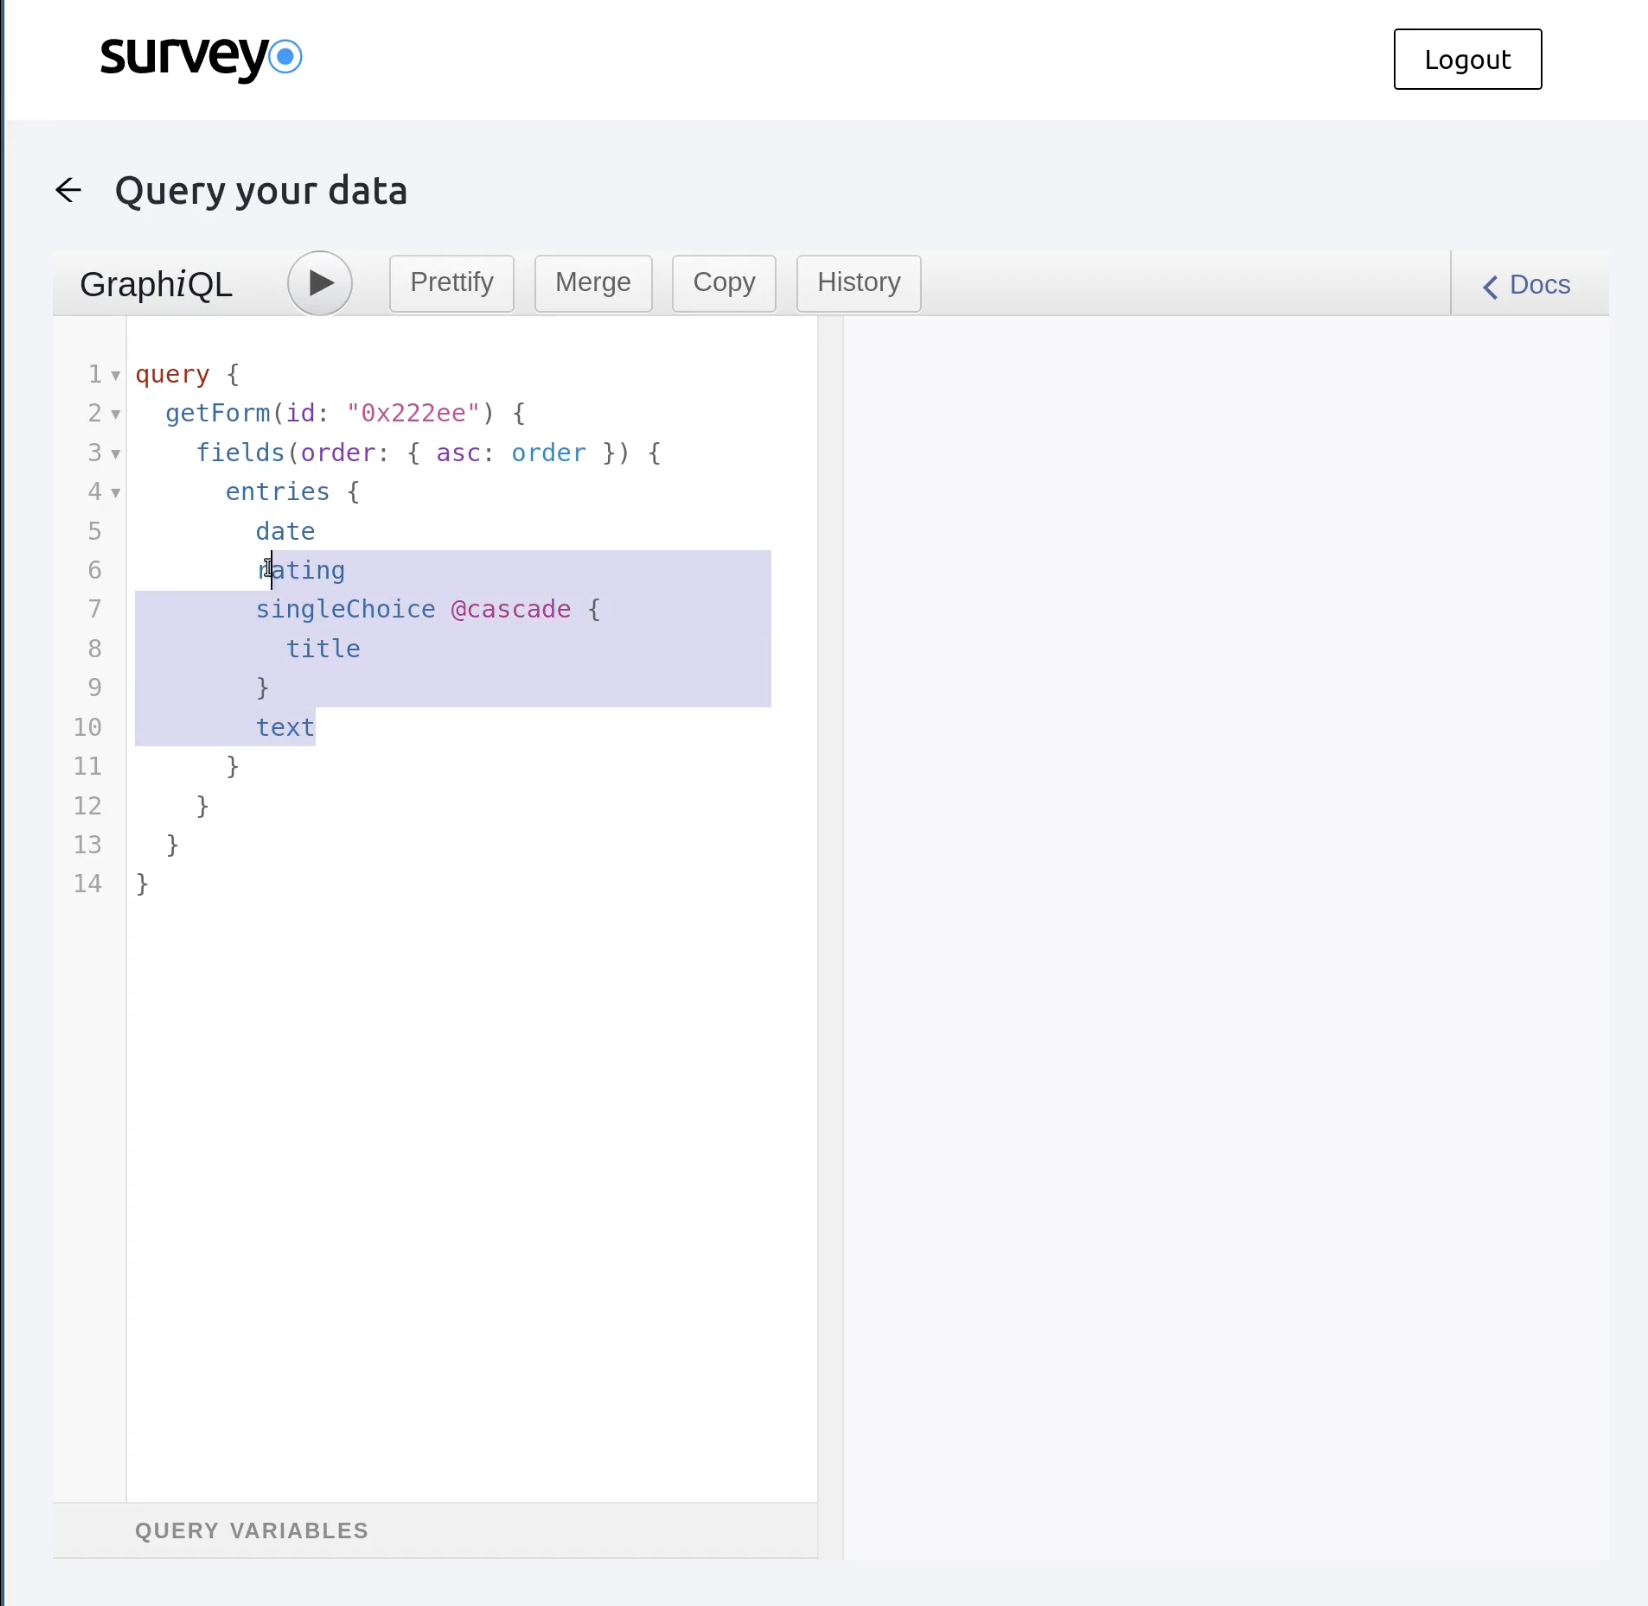Copy the query to clipboard
1648x1606 pixels.
723,283
